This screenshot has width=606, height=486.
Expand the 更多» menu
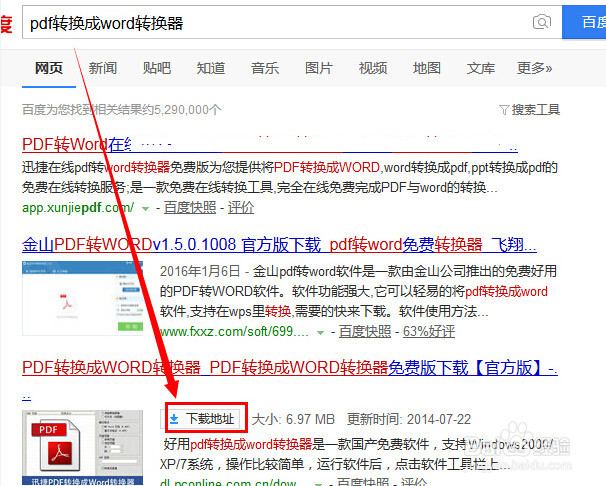(x=535, y=68)
